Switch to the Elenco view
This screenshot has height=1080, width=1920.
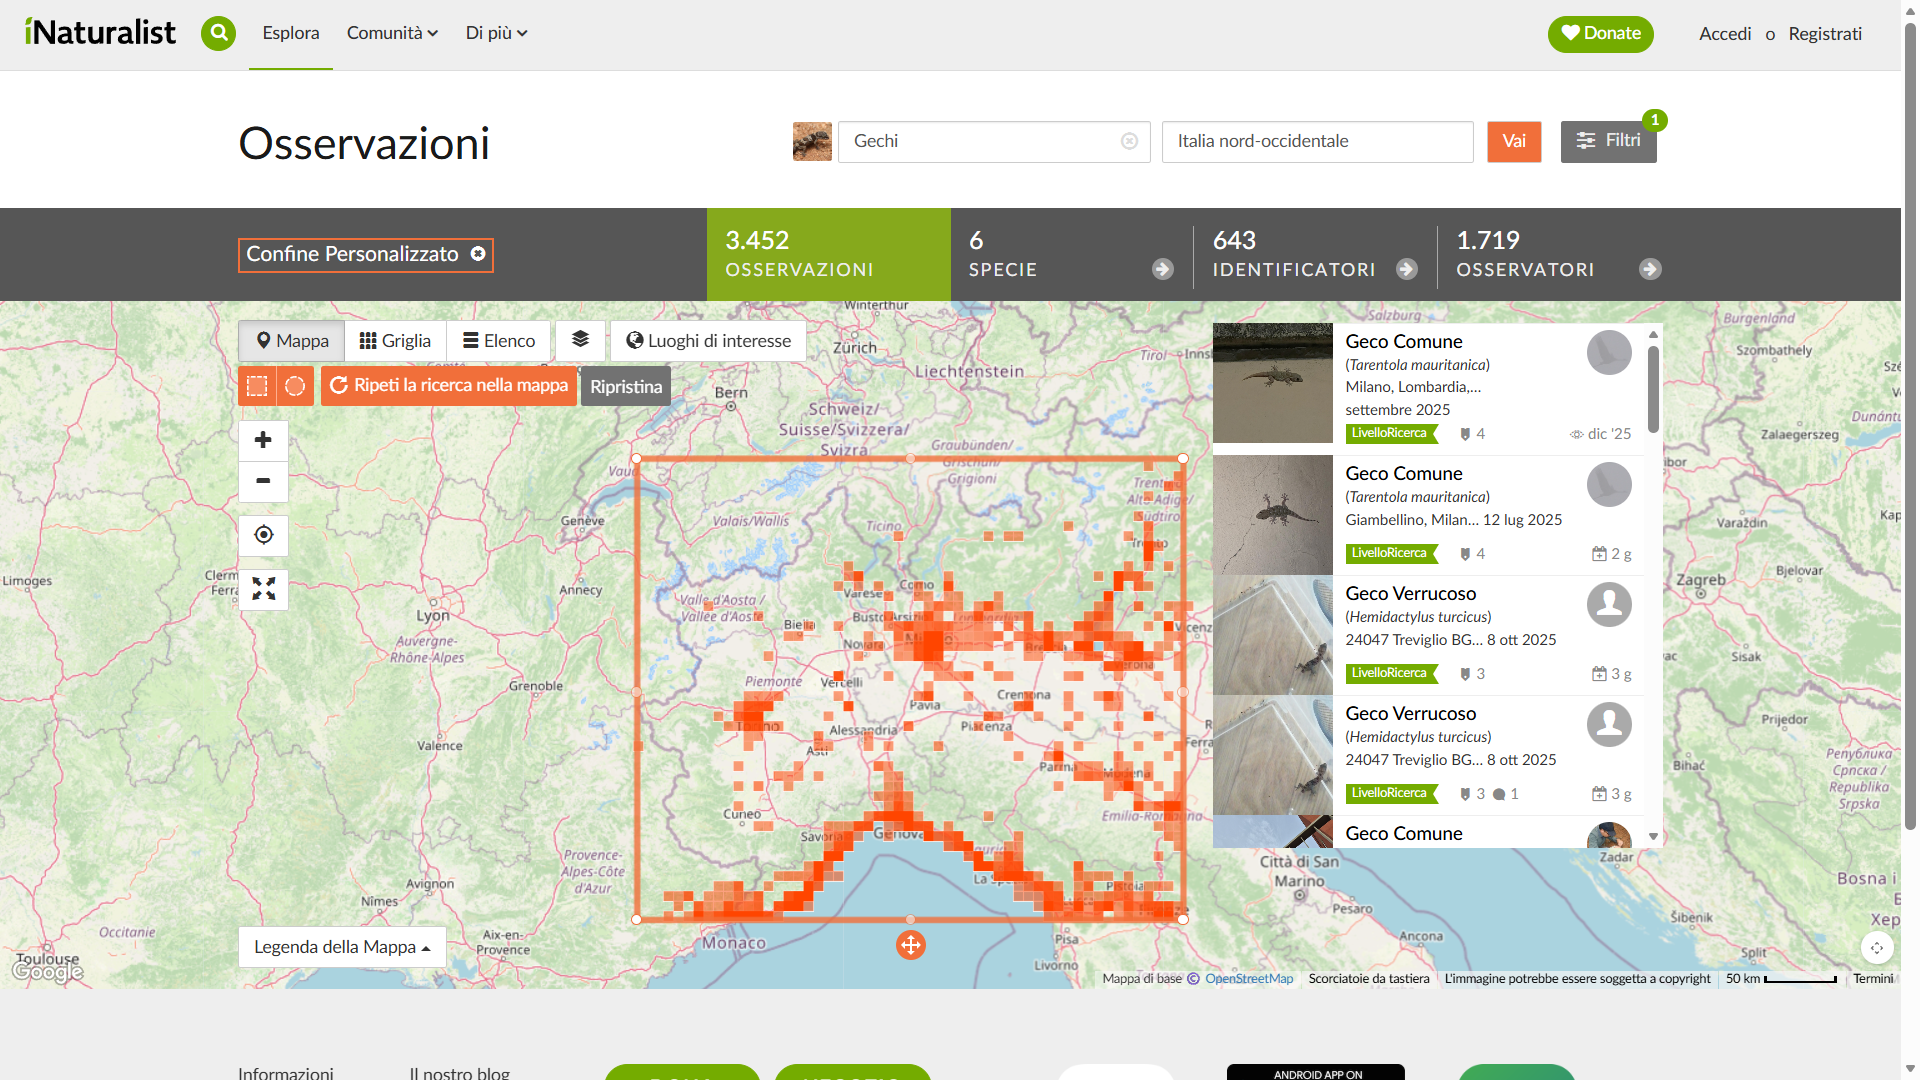[x=498, y=341]
